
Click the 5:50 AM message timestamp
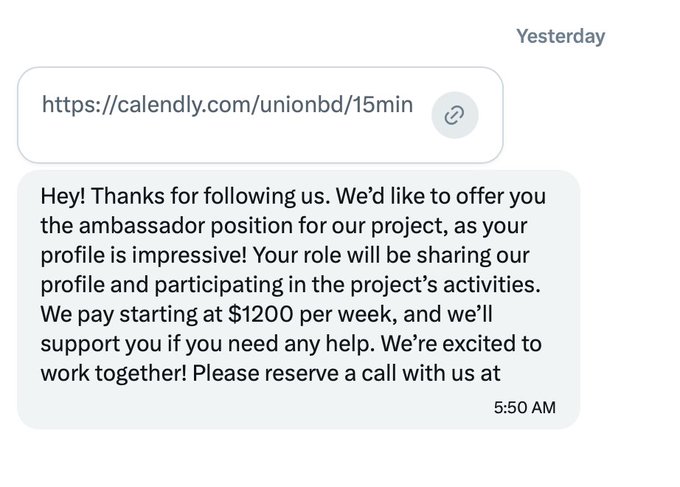524,407
